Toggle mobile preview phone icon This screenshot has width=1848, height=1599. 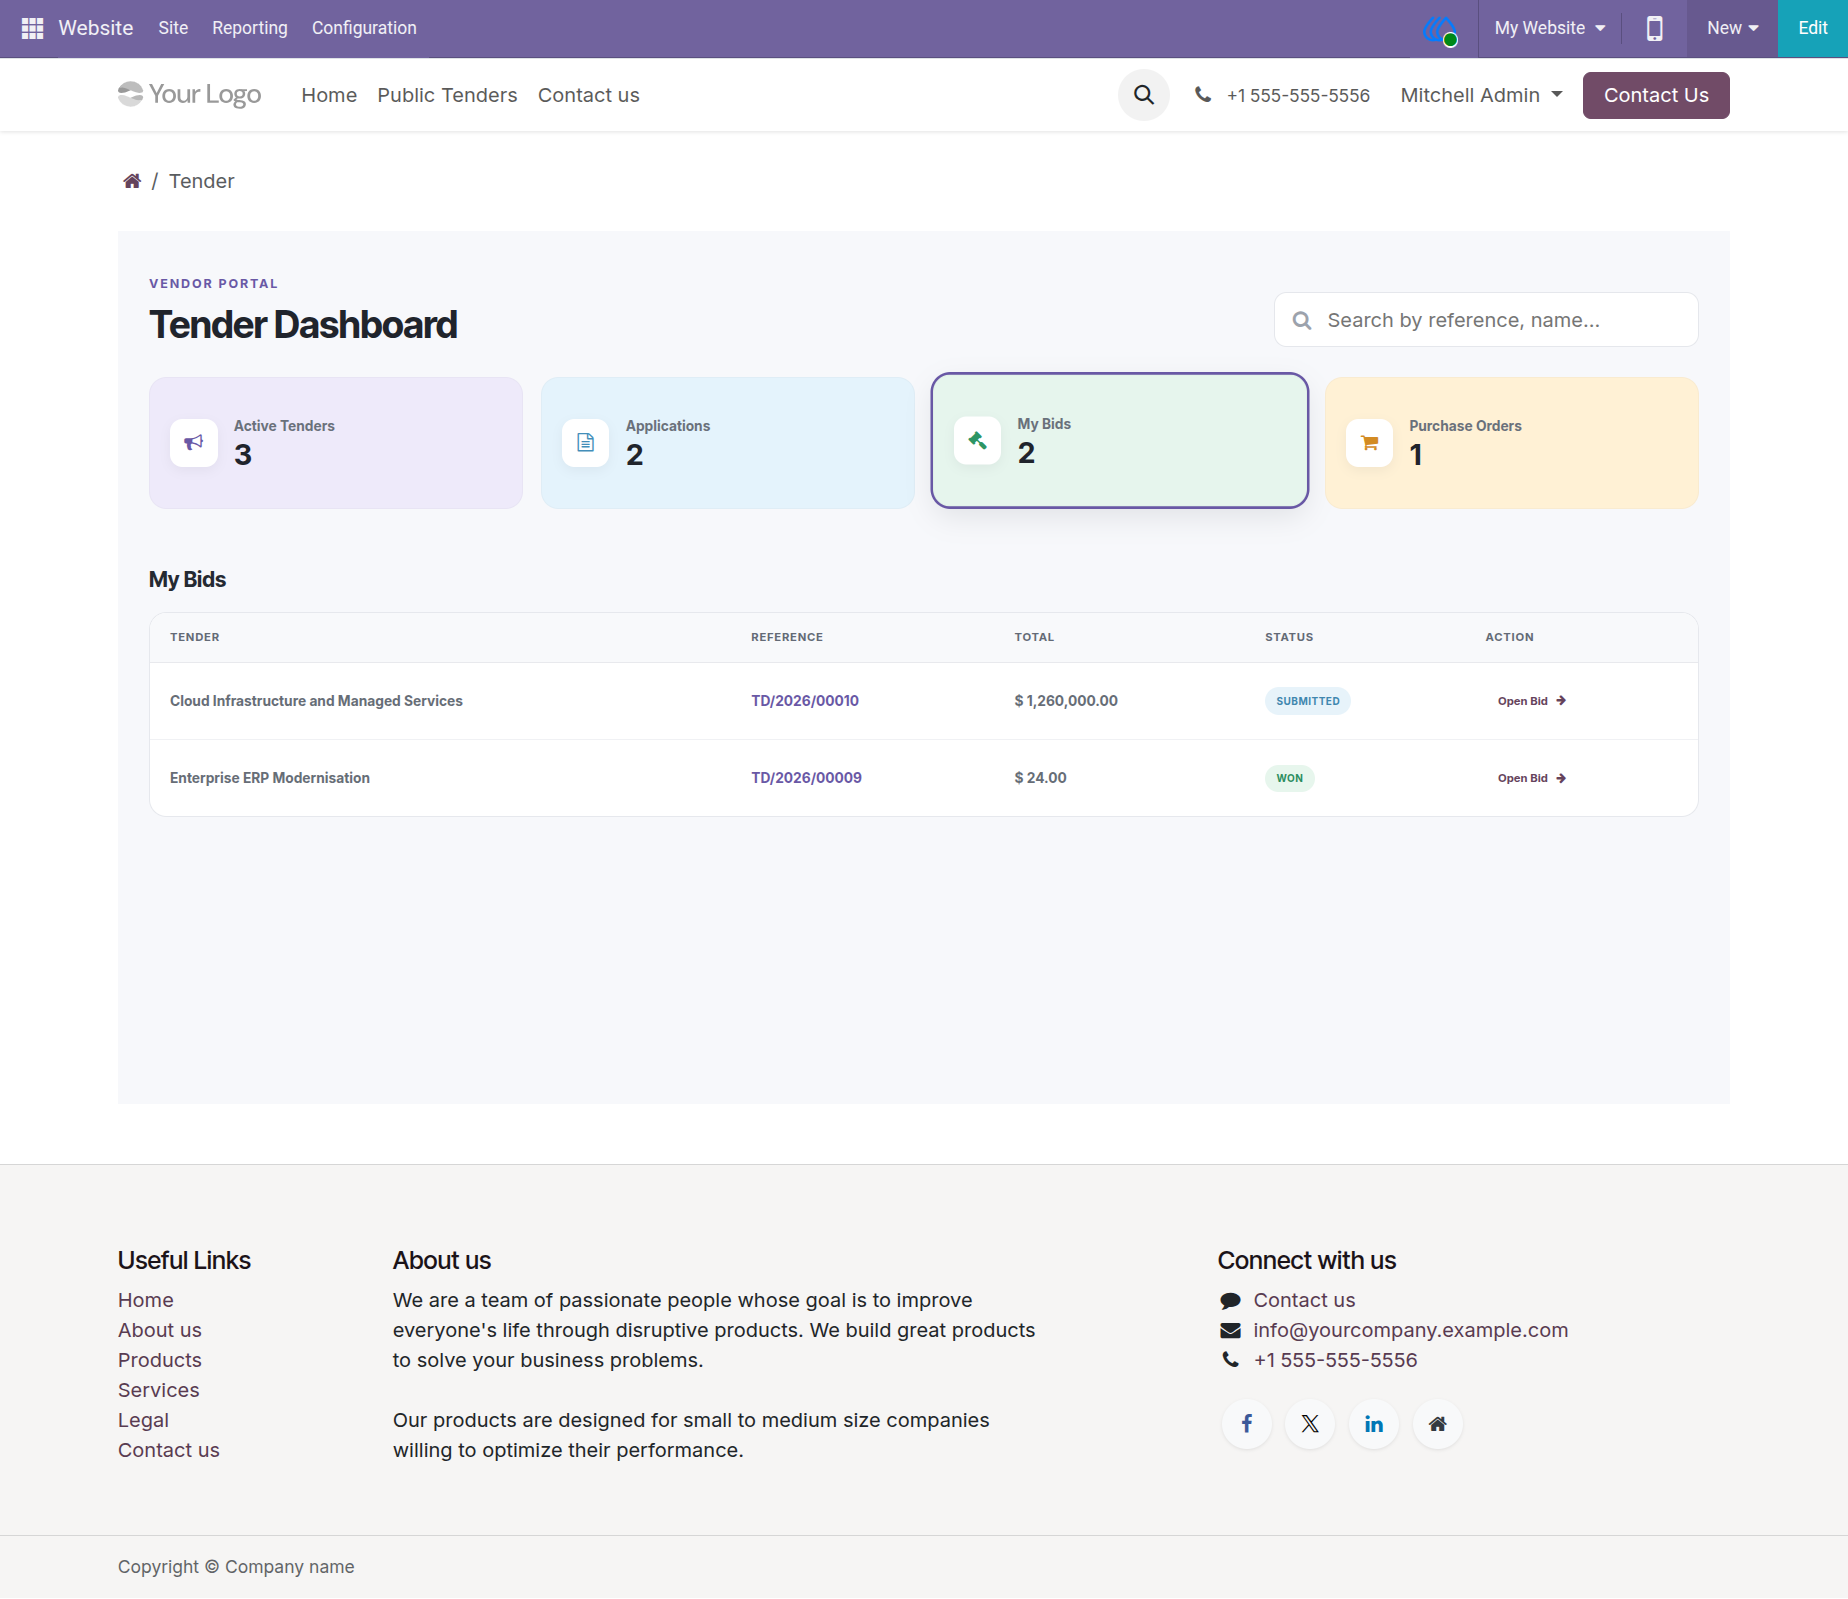click(1655, 28)
